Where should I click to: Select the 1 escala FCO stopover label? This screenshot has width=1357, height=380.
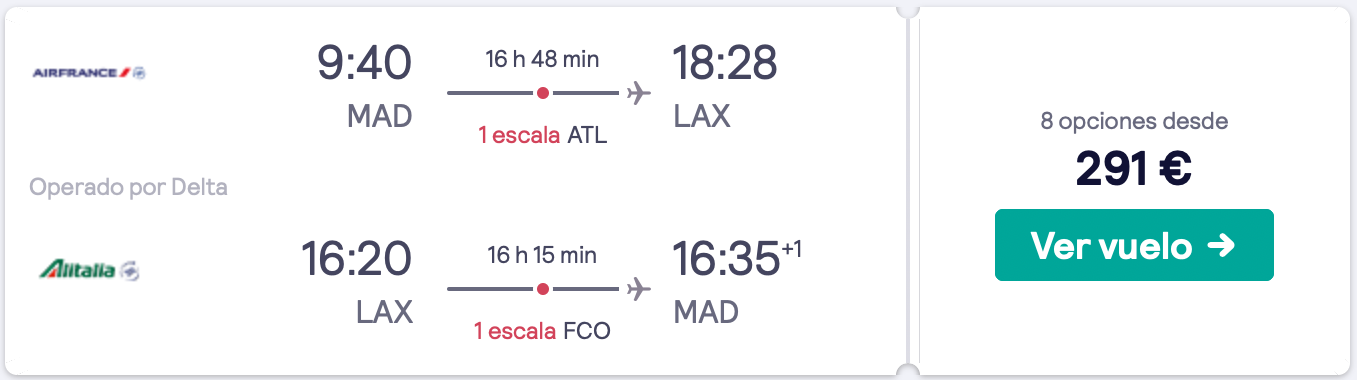click(543, 331)
